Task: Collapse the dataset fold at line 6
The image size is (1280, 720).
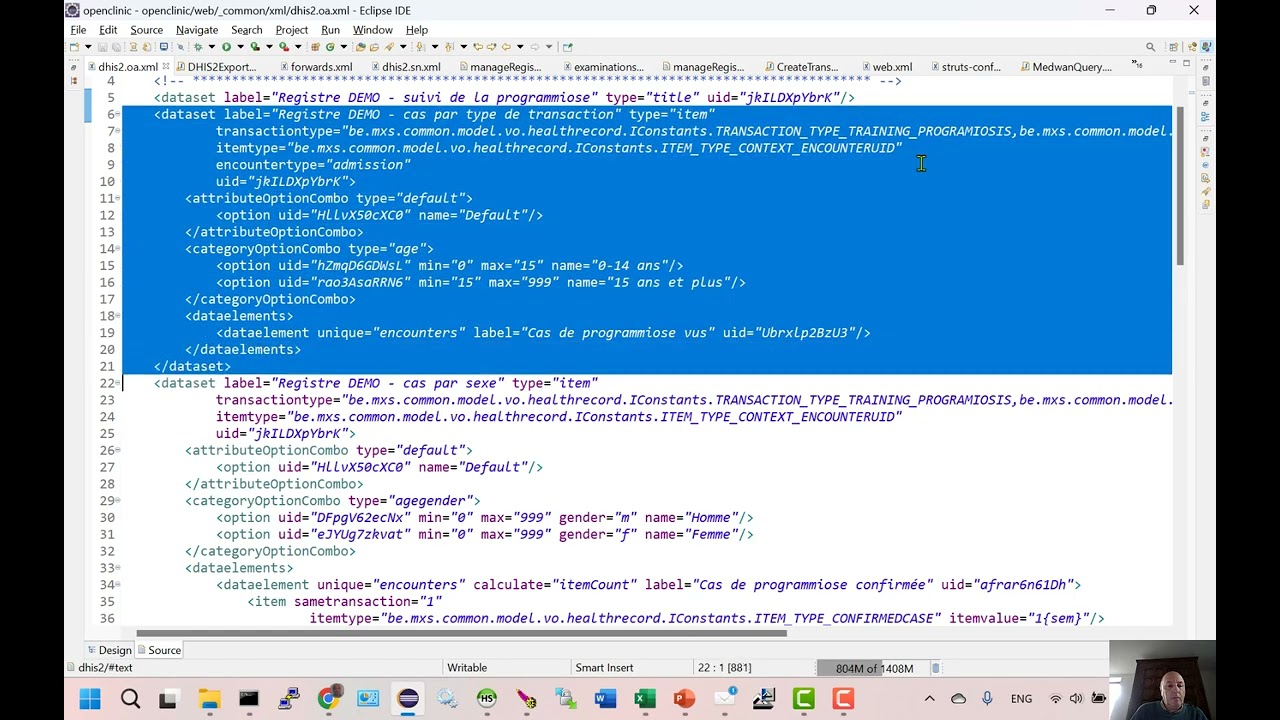Action: tap(119, 115)
